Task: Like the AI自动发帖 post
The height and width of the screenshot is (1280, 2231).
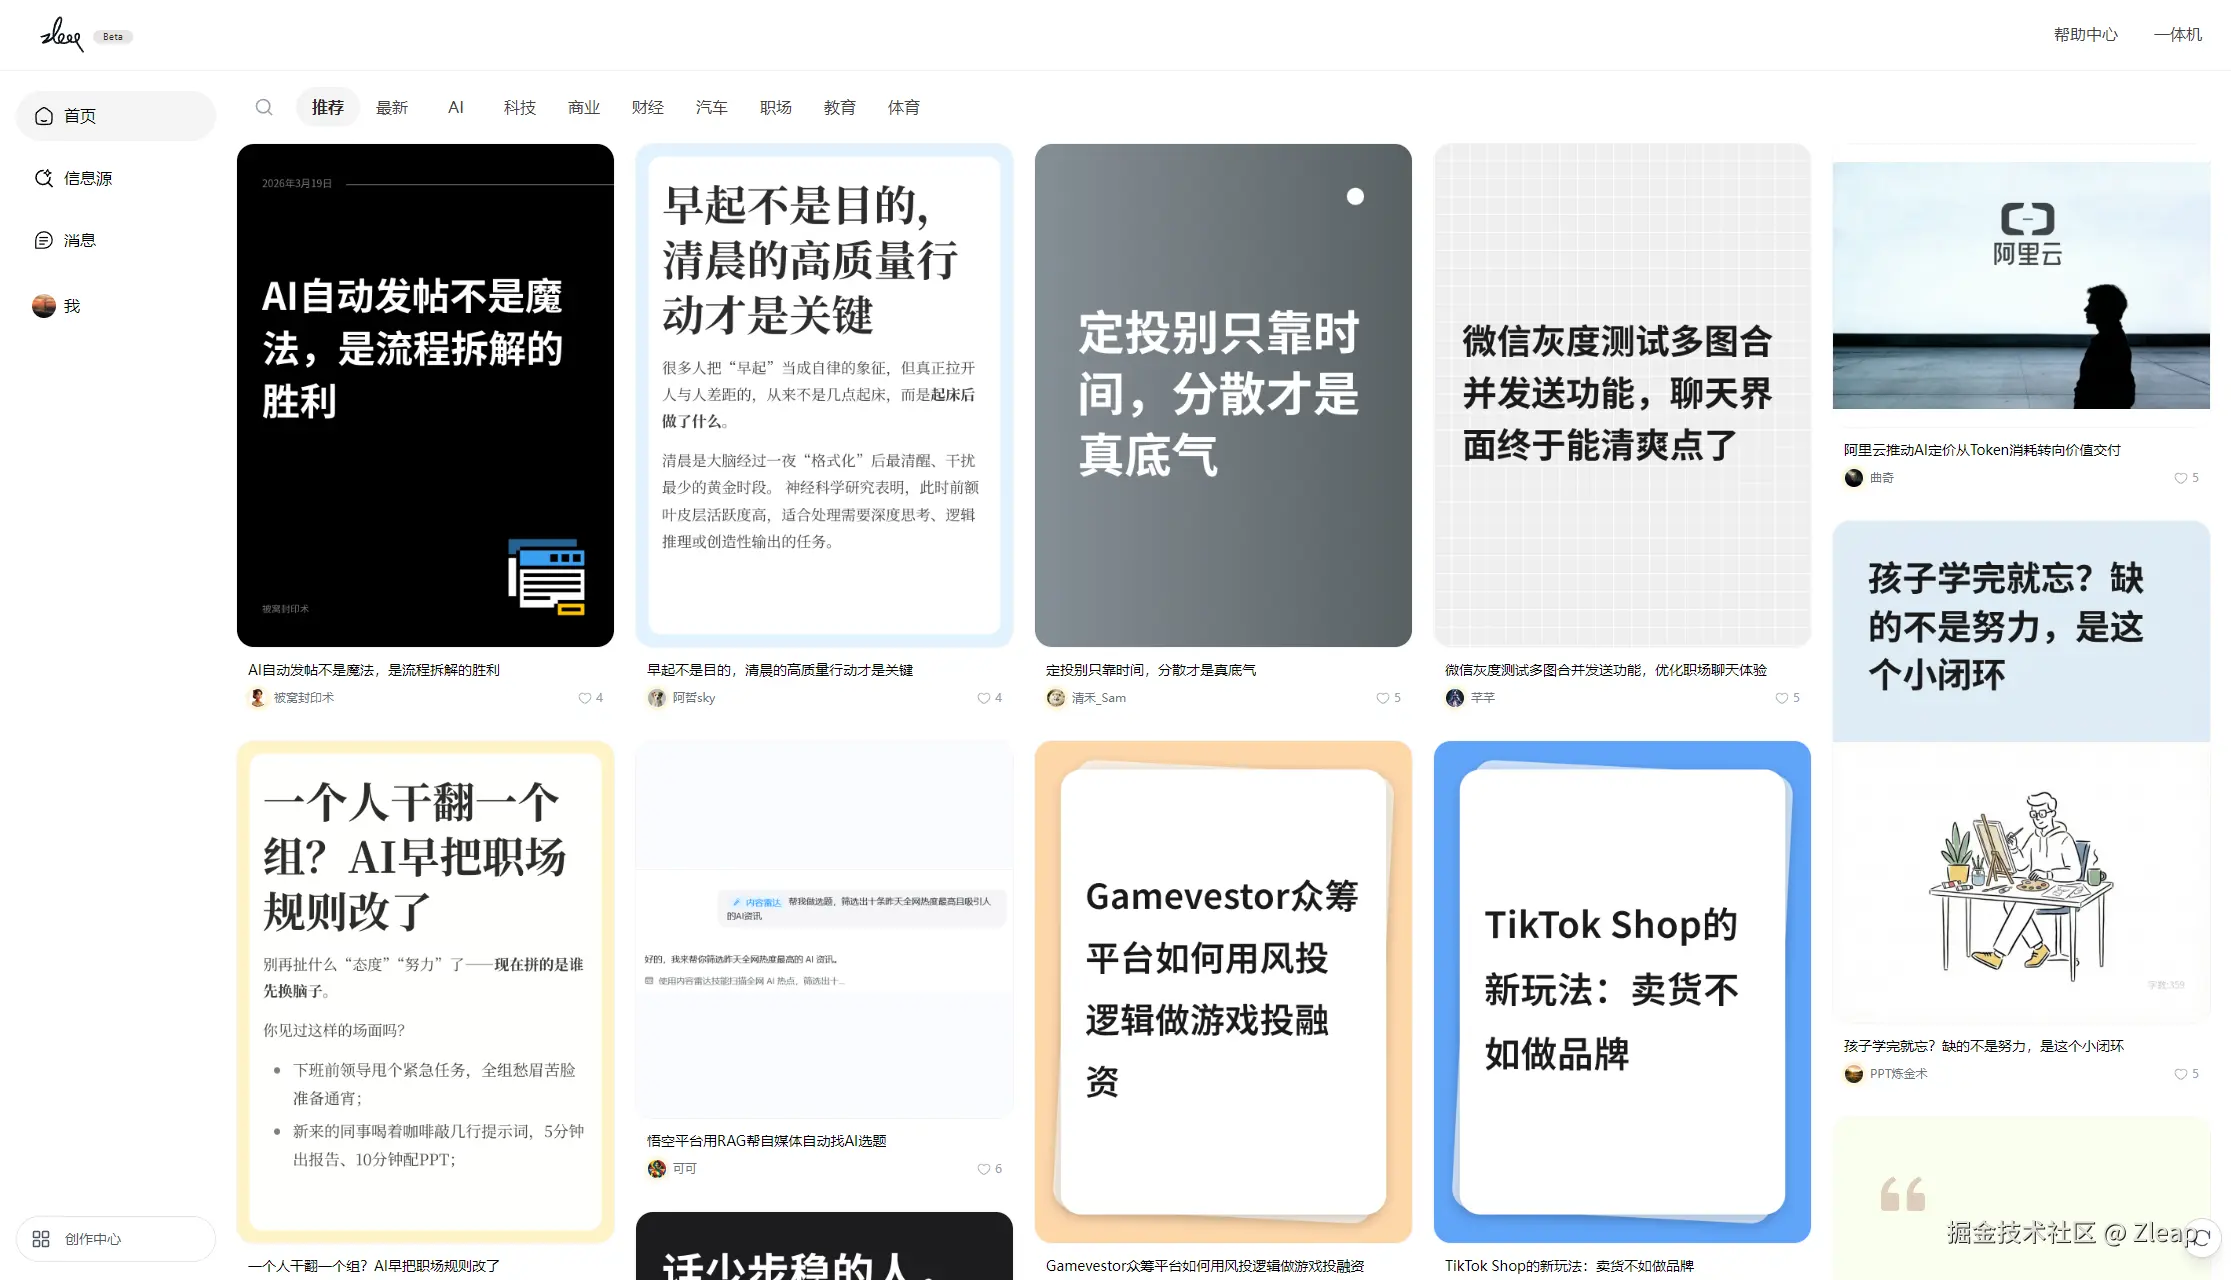Action: 584,698
